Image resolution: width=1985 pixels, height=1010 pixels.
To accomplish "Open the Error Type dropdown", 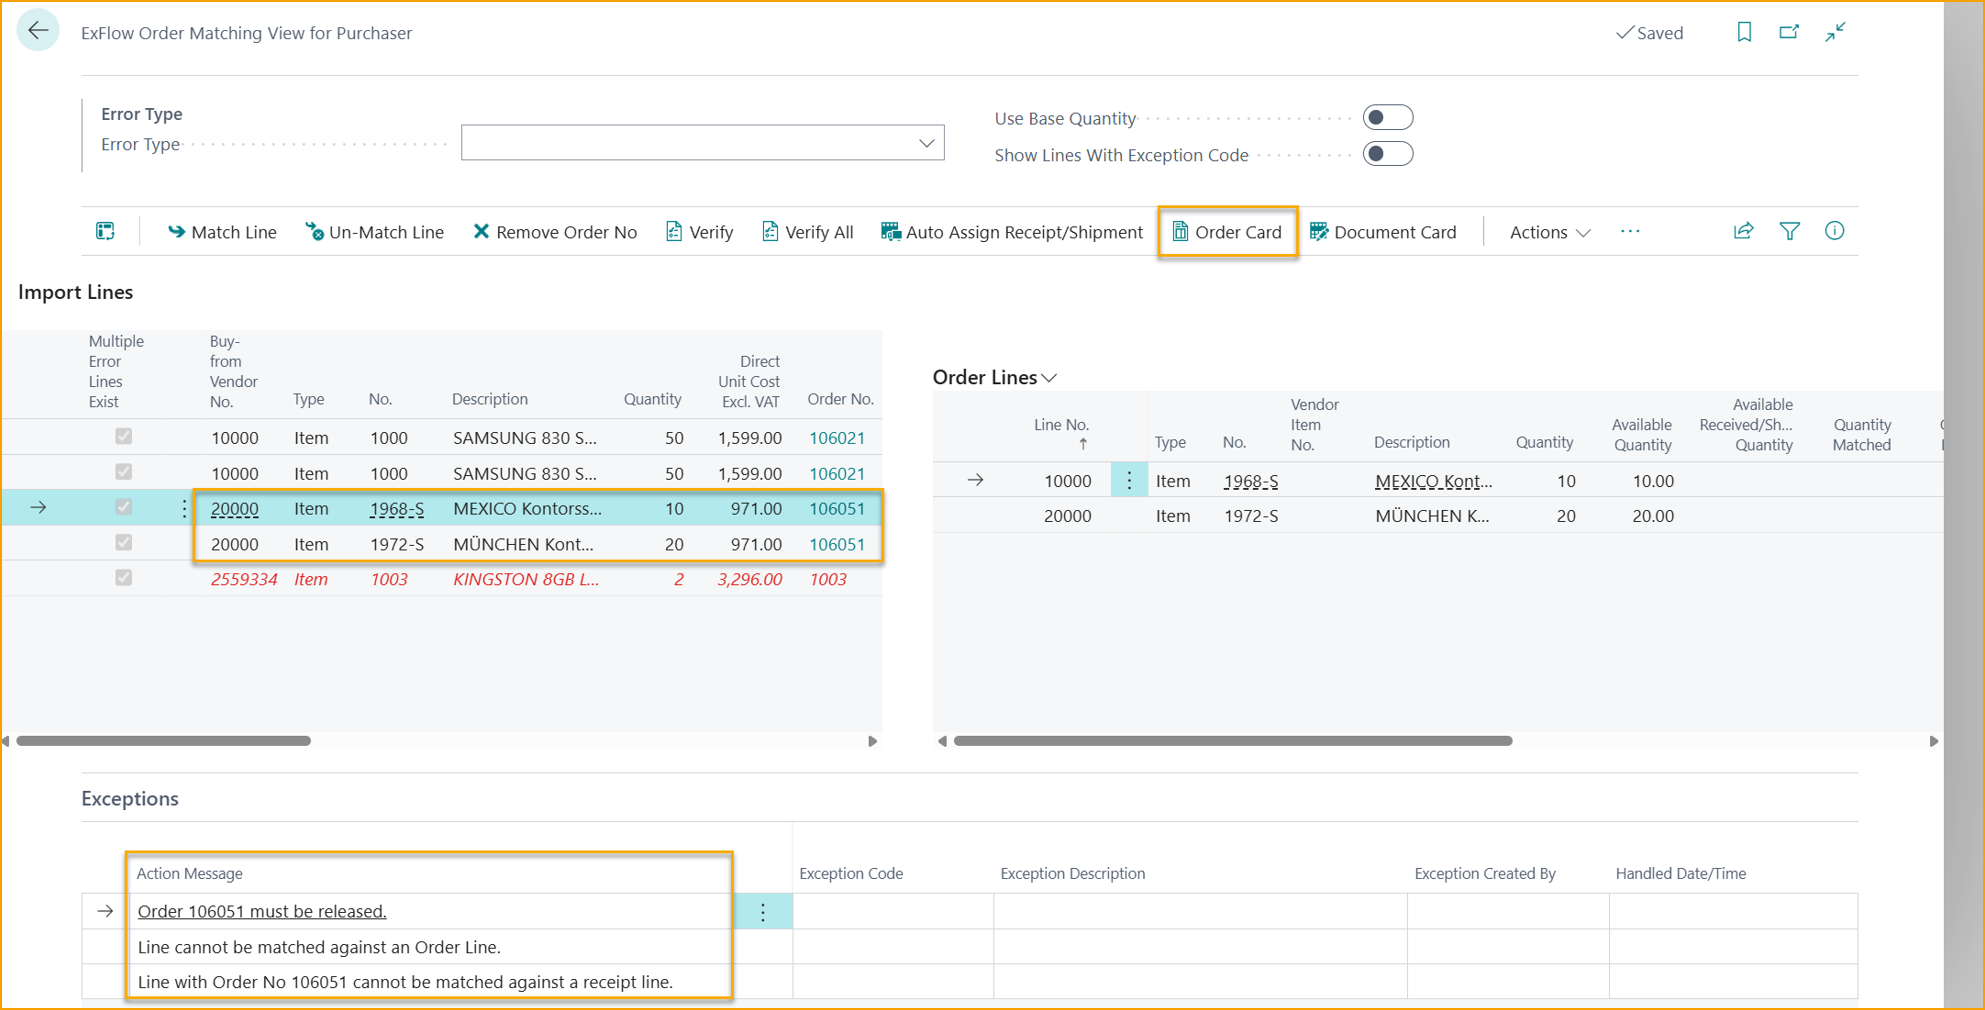I will (x=926, y=143).
